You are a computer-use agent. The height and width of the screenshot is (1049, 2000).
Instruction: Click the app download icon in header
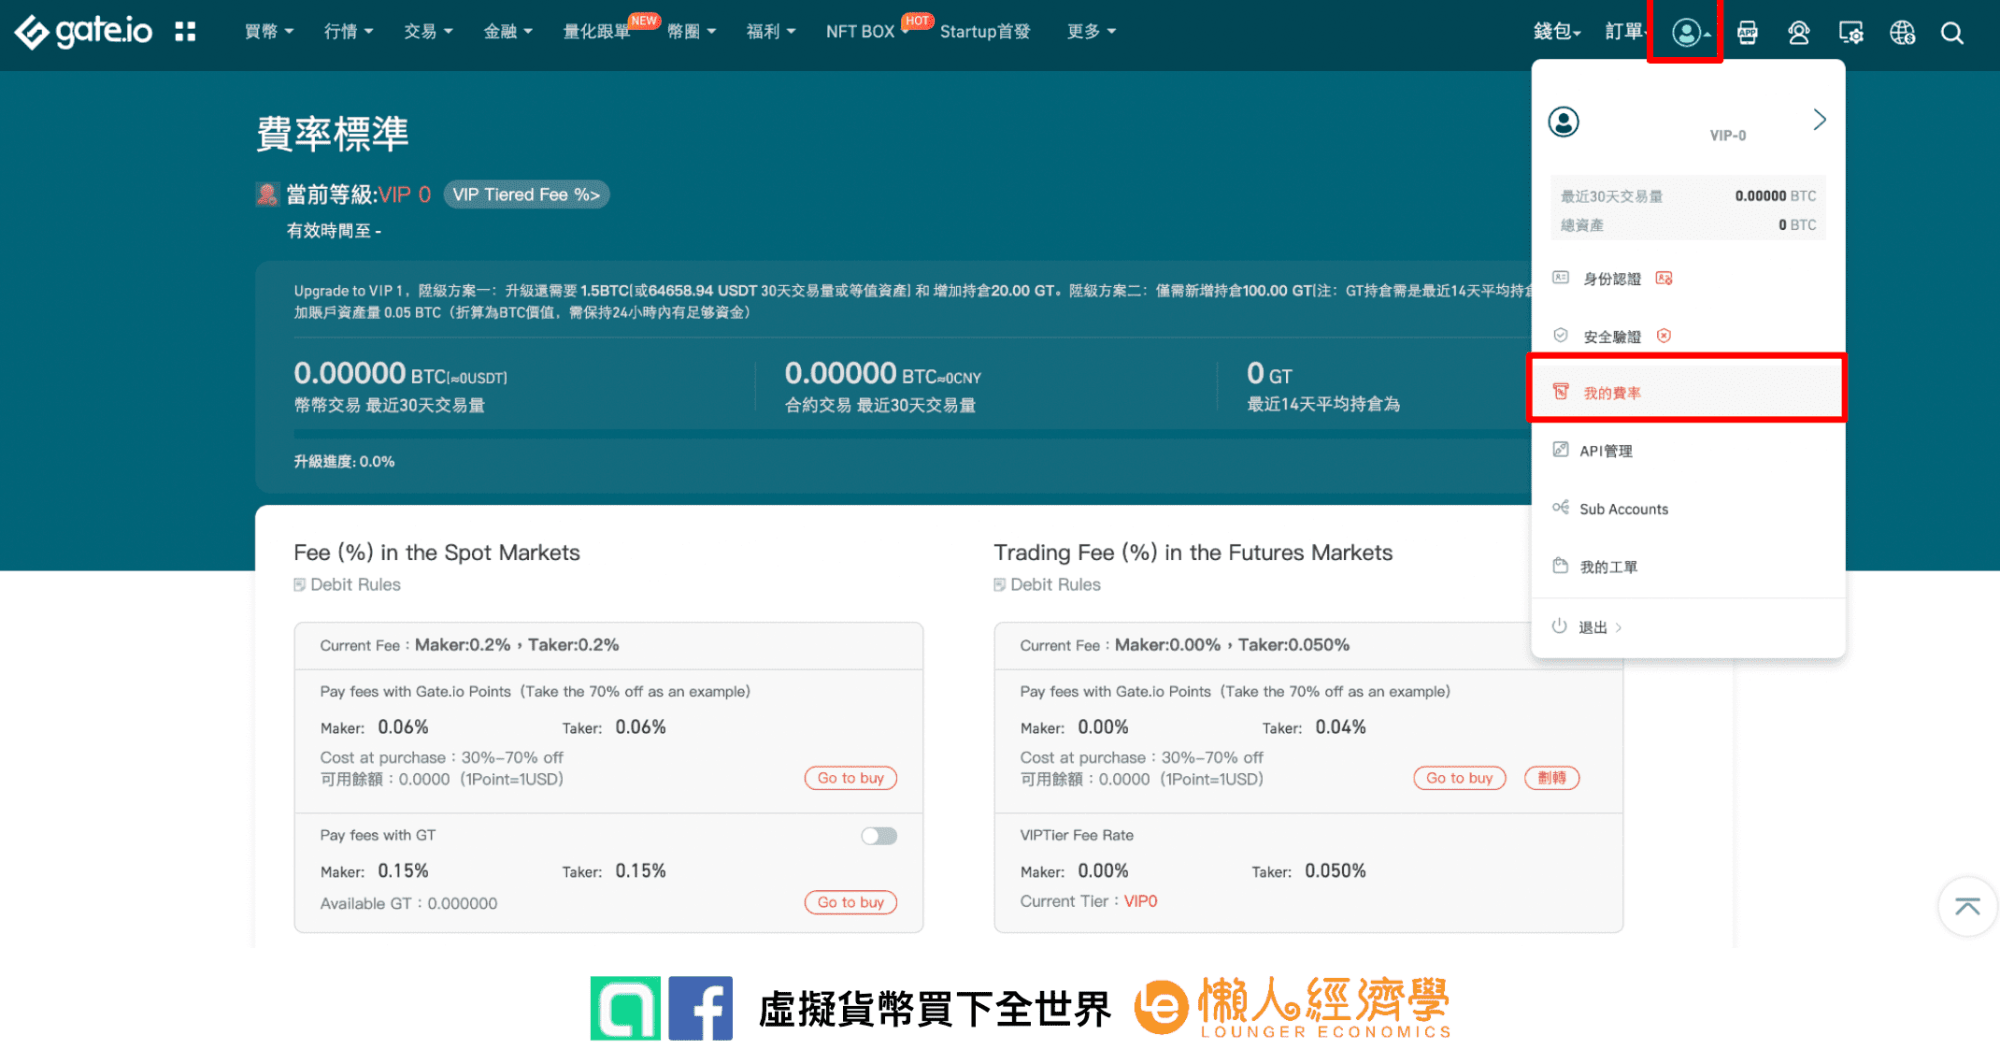click(1748, 33)
